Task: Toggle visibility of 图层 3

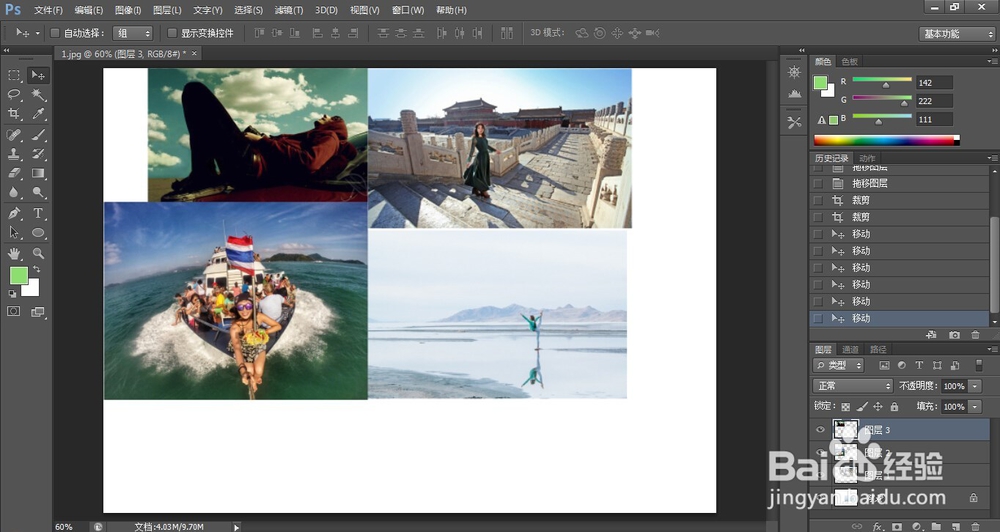Action: [820, 430]
